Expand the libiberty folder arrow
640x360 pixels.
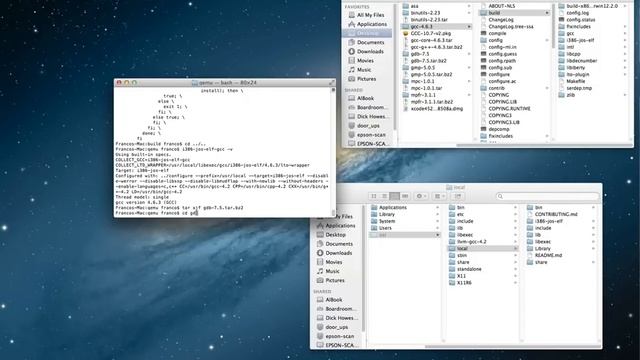click(625, 68)
